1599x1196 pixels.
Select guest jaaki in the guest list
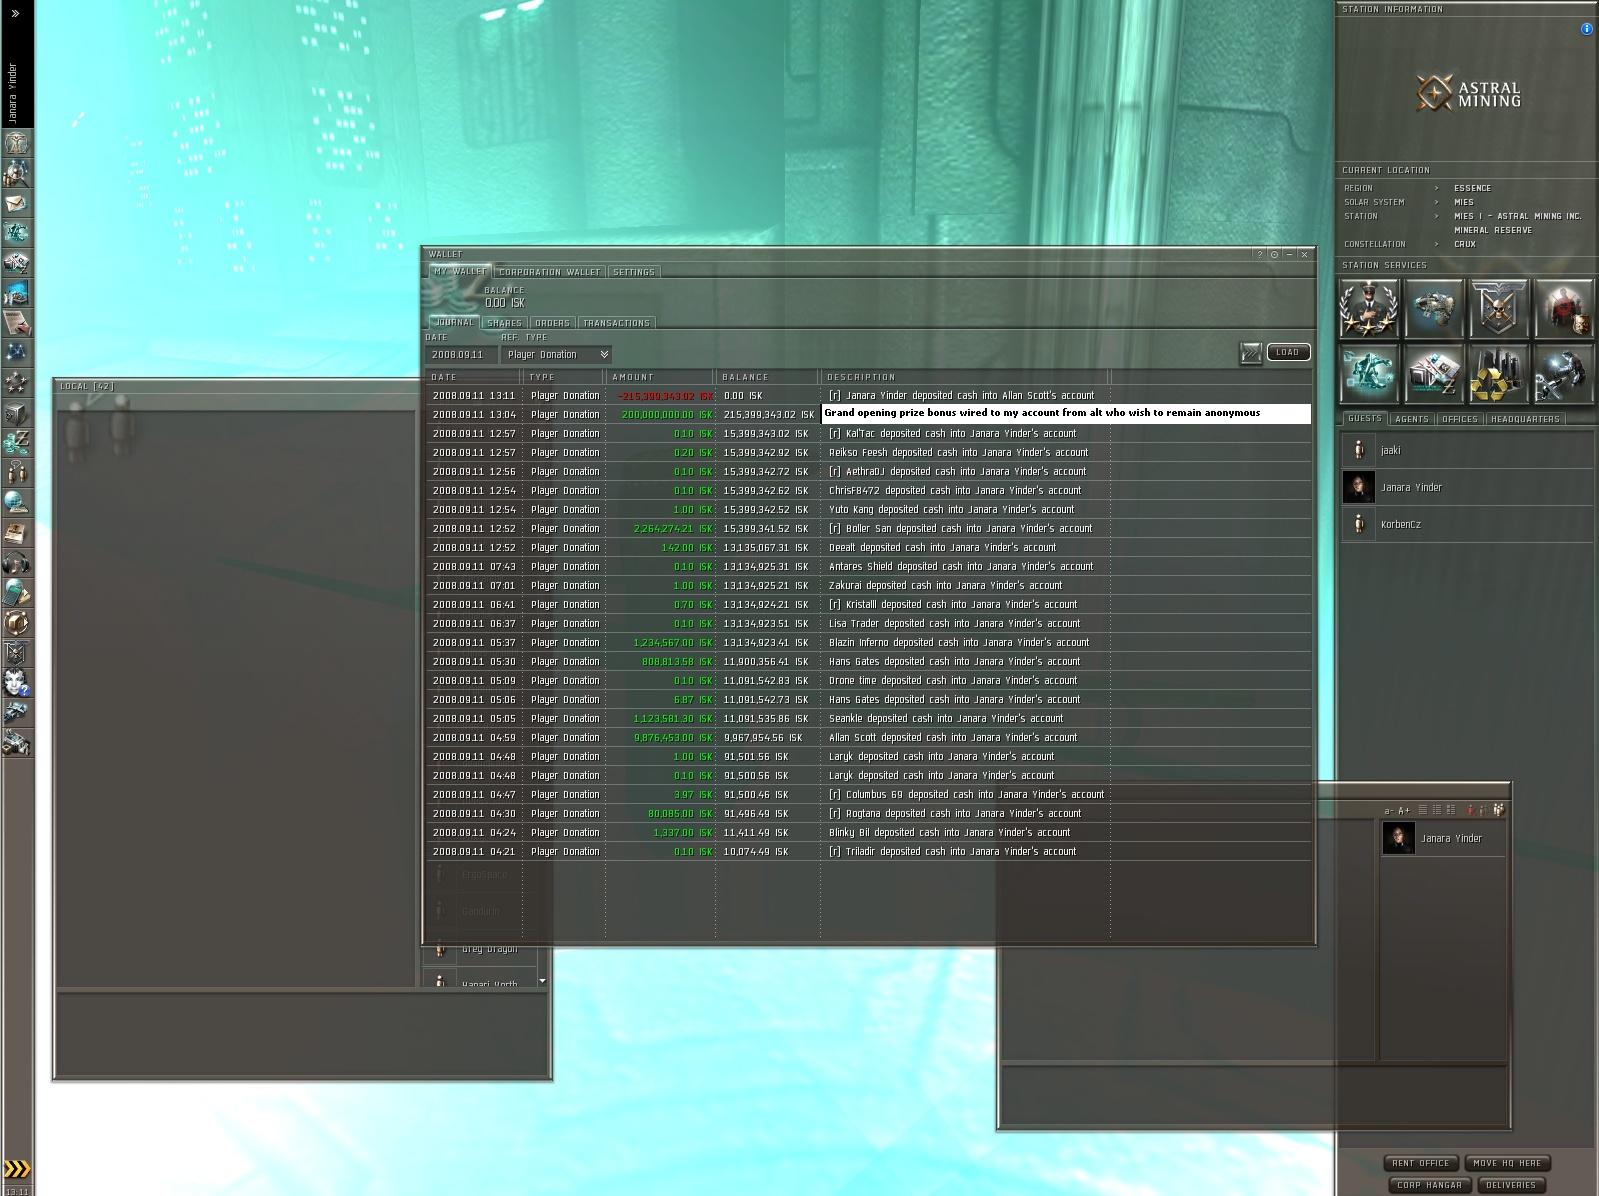click(1467, 450)
